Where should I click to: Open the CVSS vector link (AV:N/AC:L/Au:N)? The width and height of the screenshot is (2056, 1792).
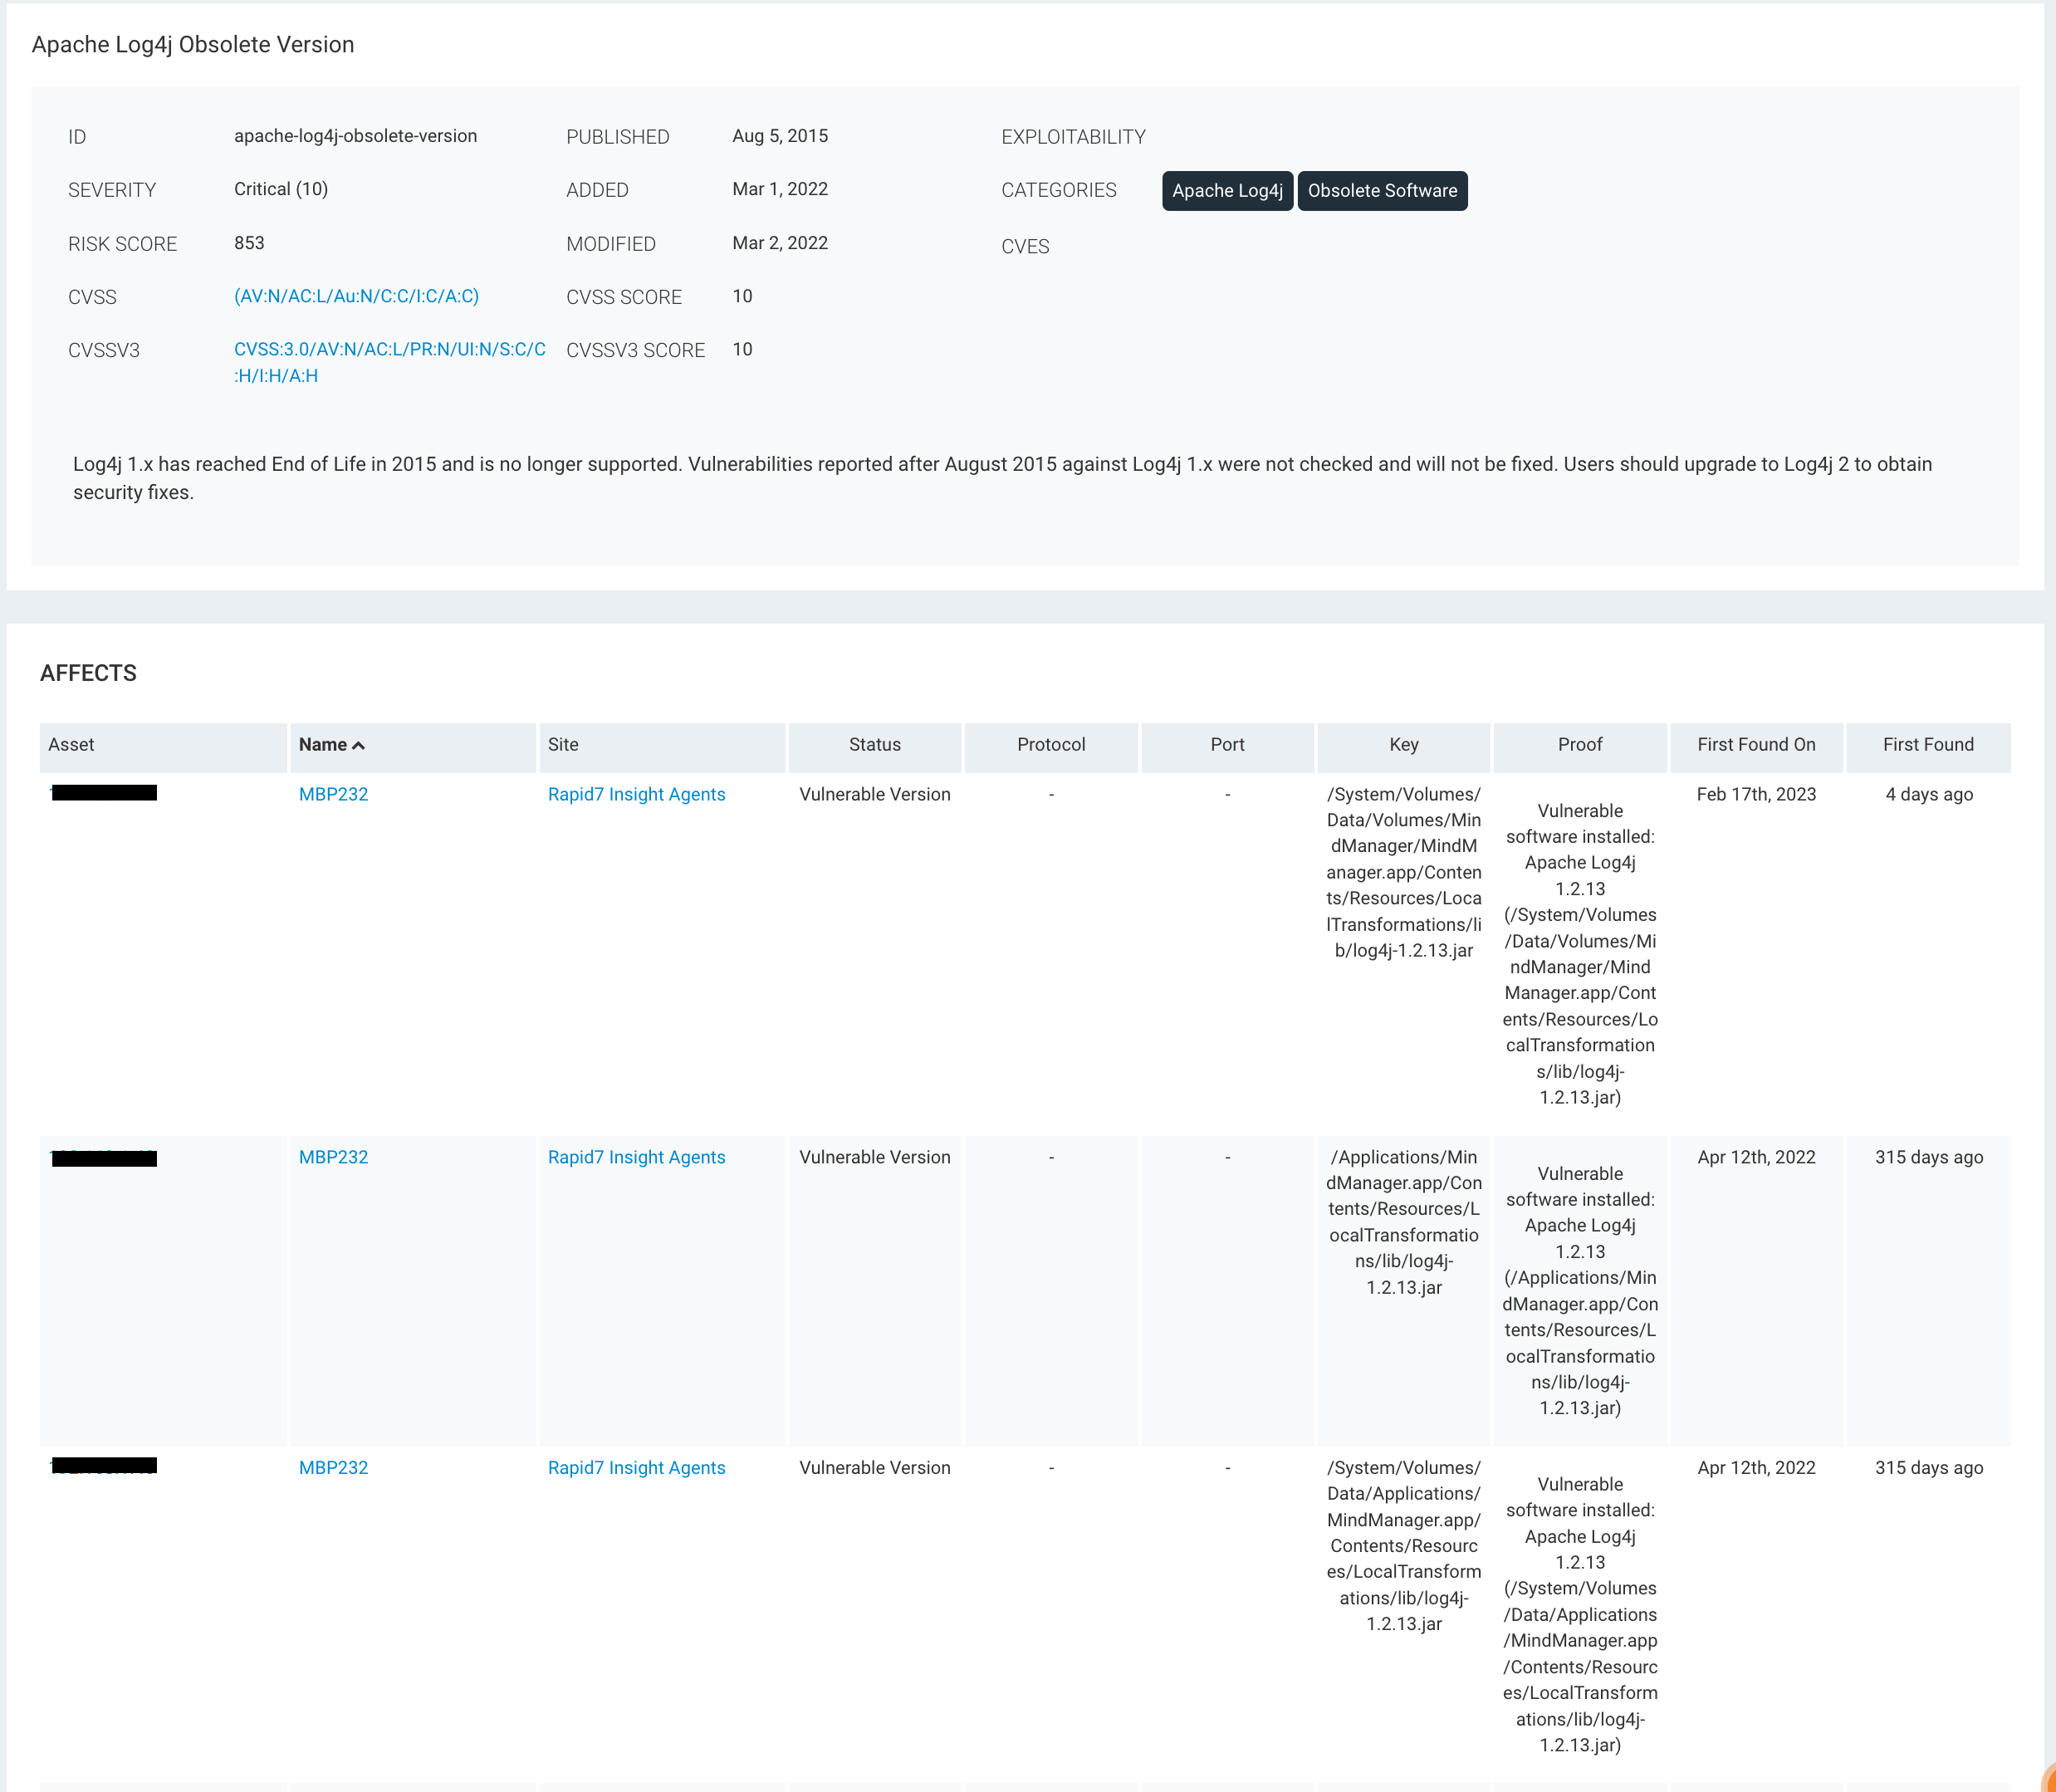coord(356,296)
